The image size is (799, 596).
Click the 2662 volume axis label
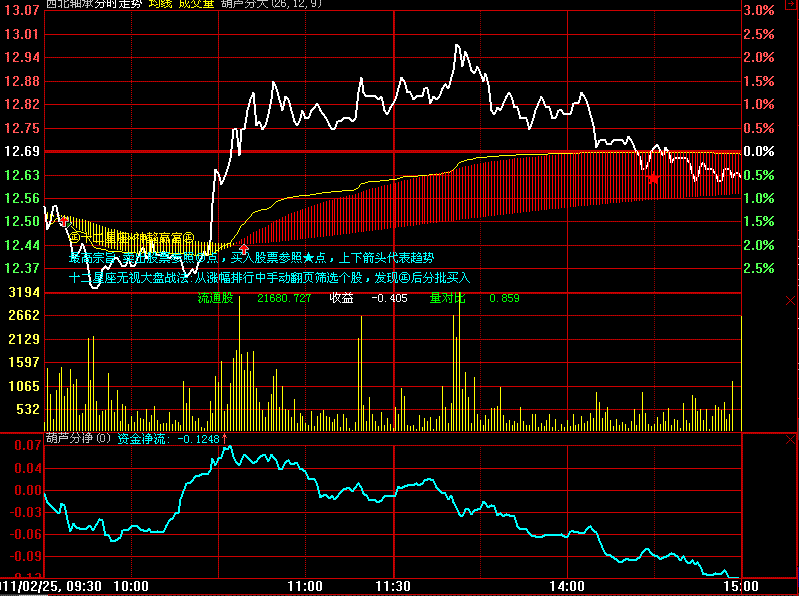coord(24,315)
